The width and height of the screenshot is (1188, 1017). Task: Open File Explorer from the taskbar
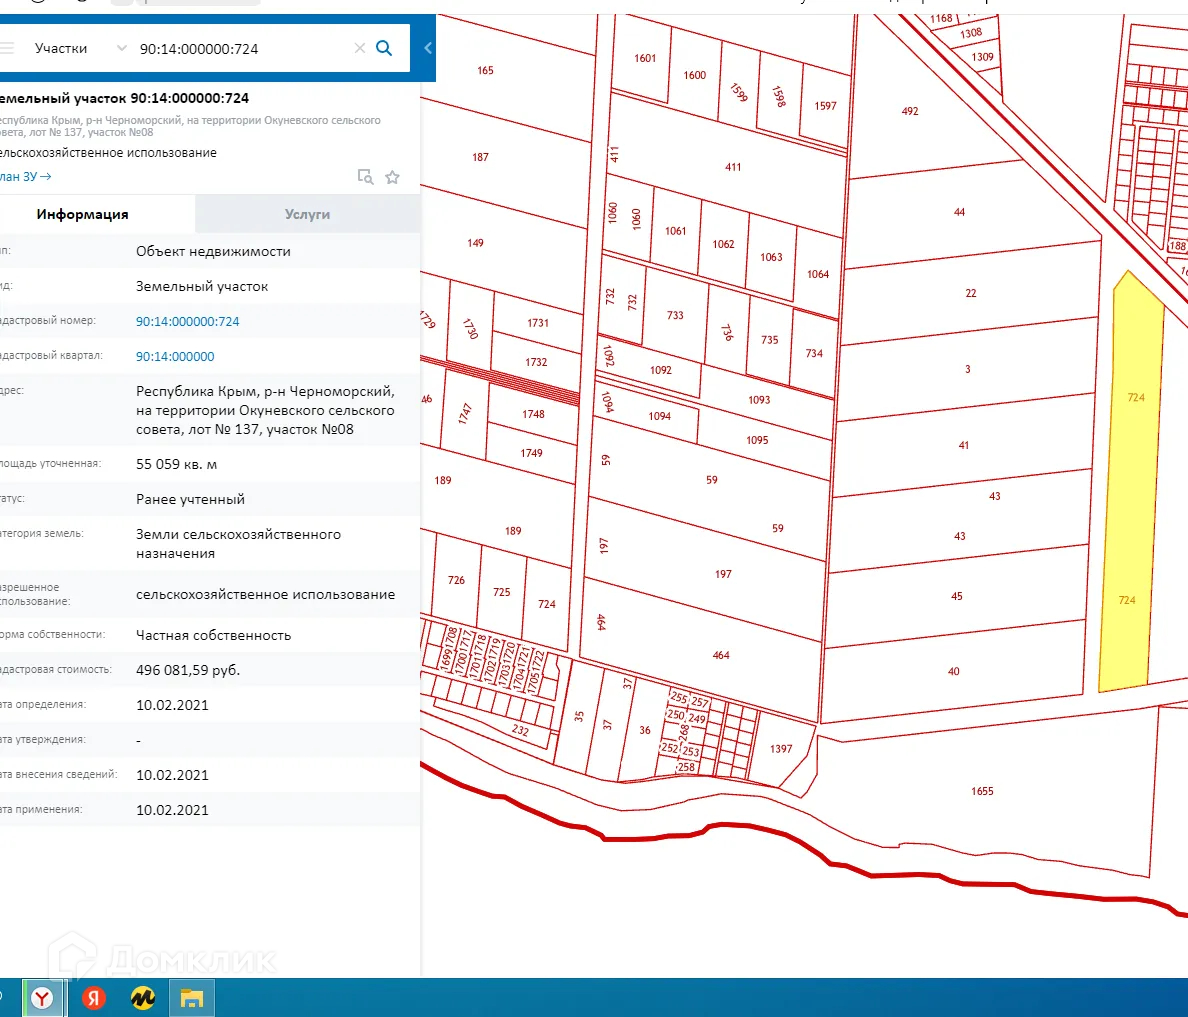click(x=191, y=997)
